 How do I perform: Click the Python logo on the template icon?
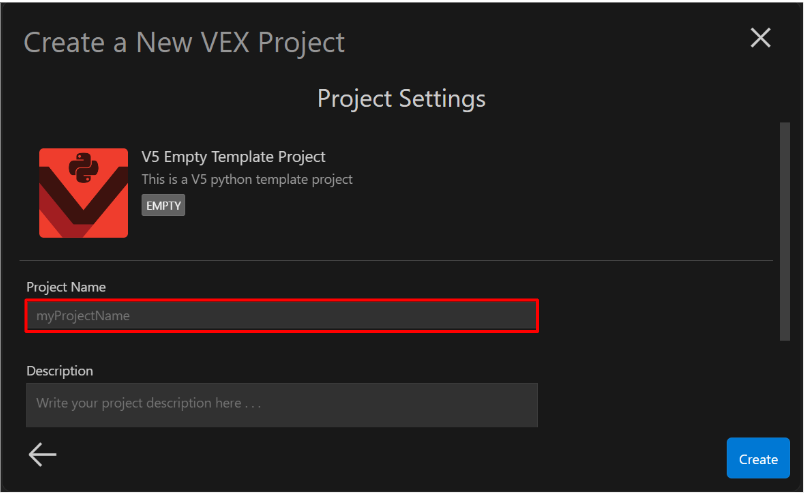[83, 167]
